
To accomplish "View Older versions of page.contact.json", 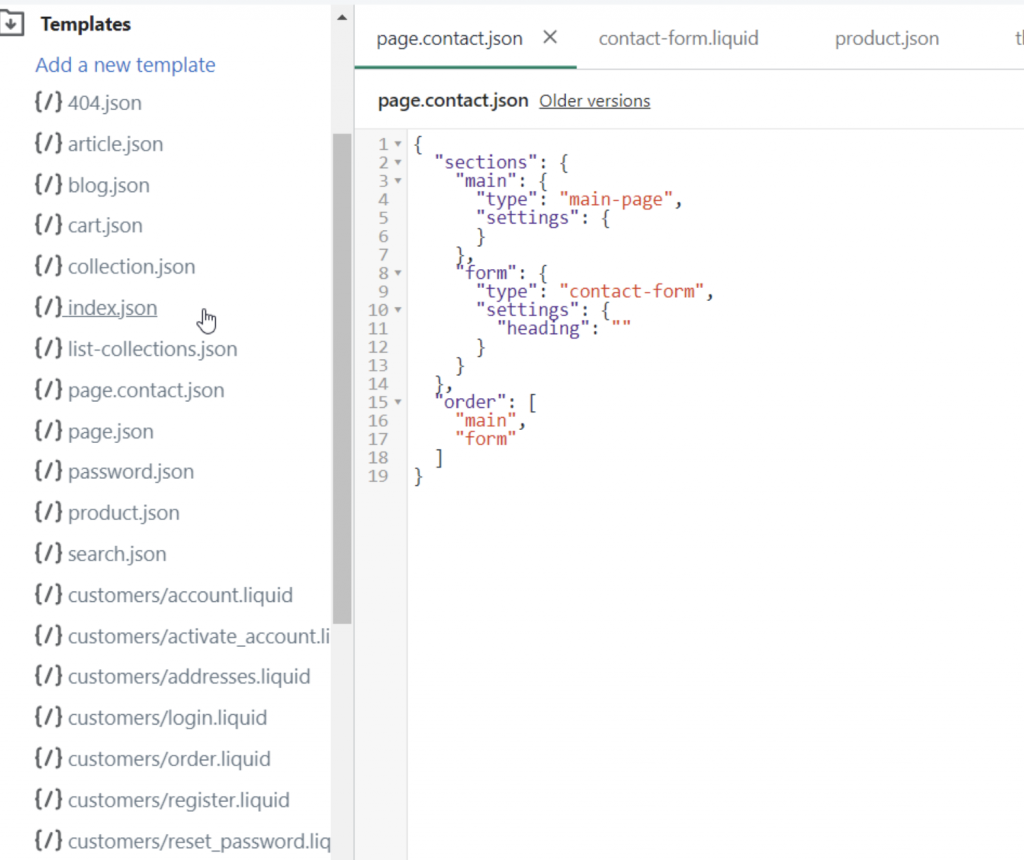I will [594, 100].
